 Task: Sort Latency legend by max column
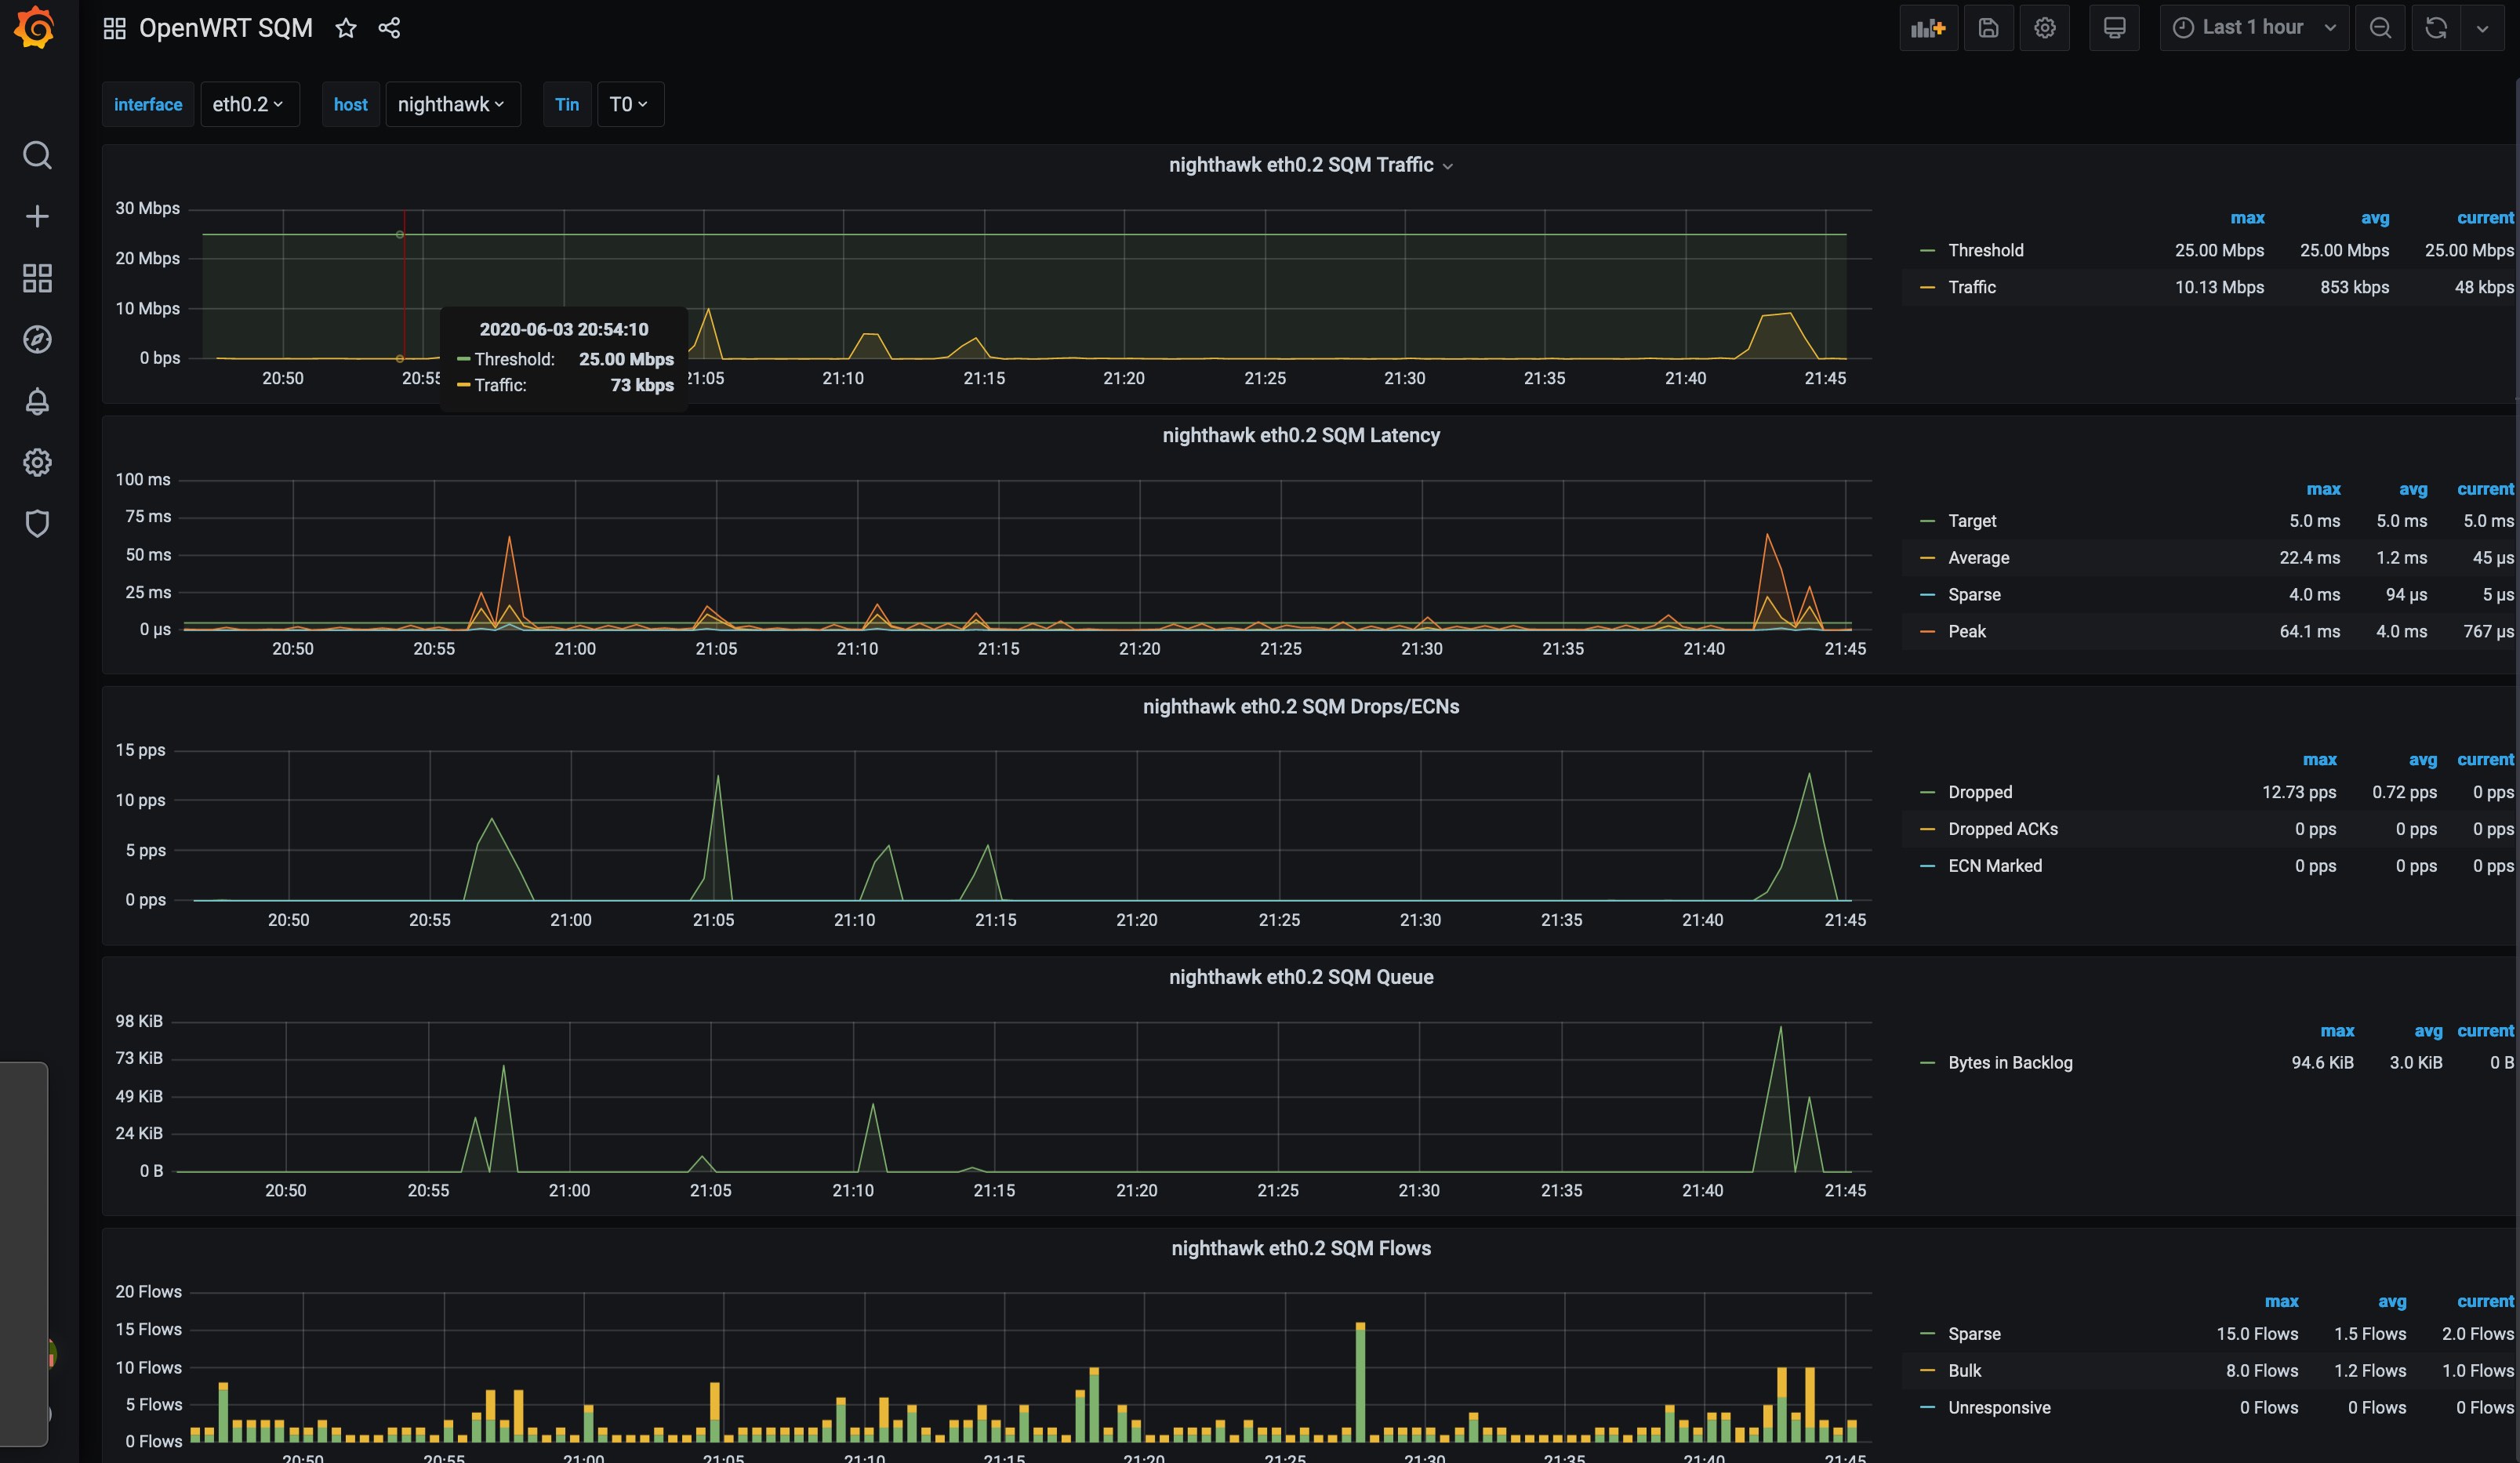2323,490
